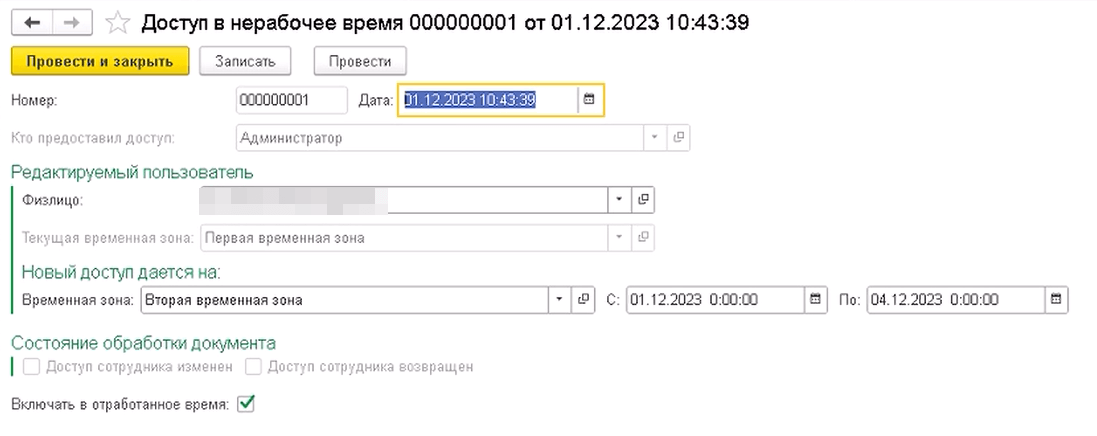Expand the Кто предоставил доступ dropdown
The height and width of the screenshot is (436, 1097).
pos(654,138)
